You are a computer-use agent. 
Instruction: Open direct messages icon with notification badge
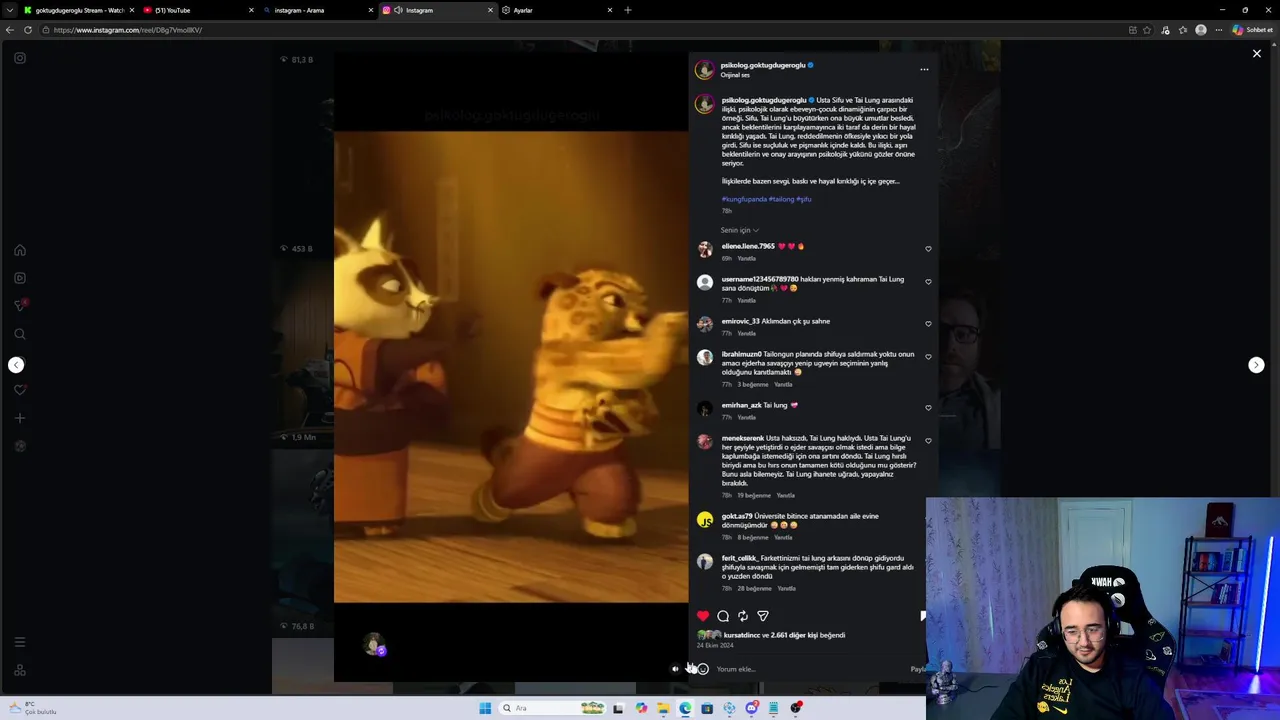[20, 305]
